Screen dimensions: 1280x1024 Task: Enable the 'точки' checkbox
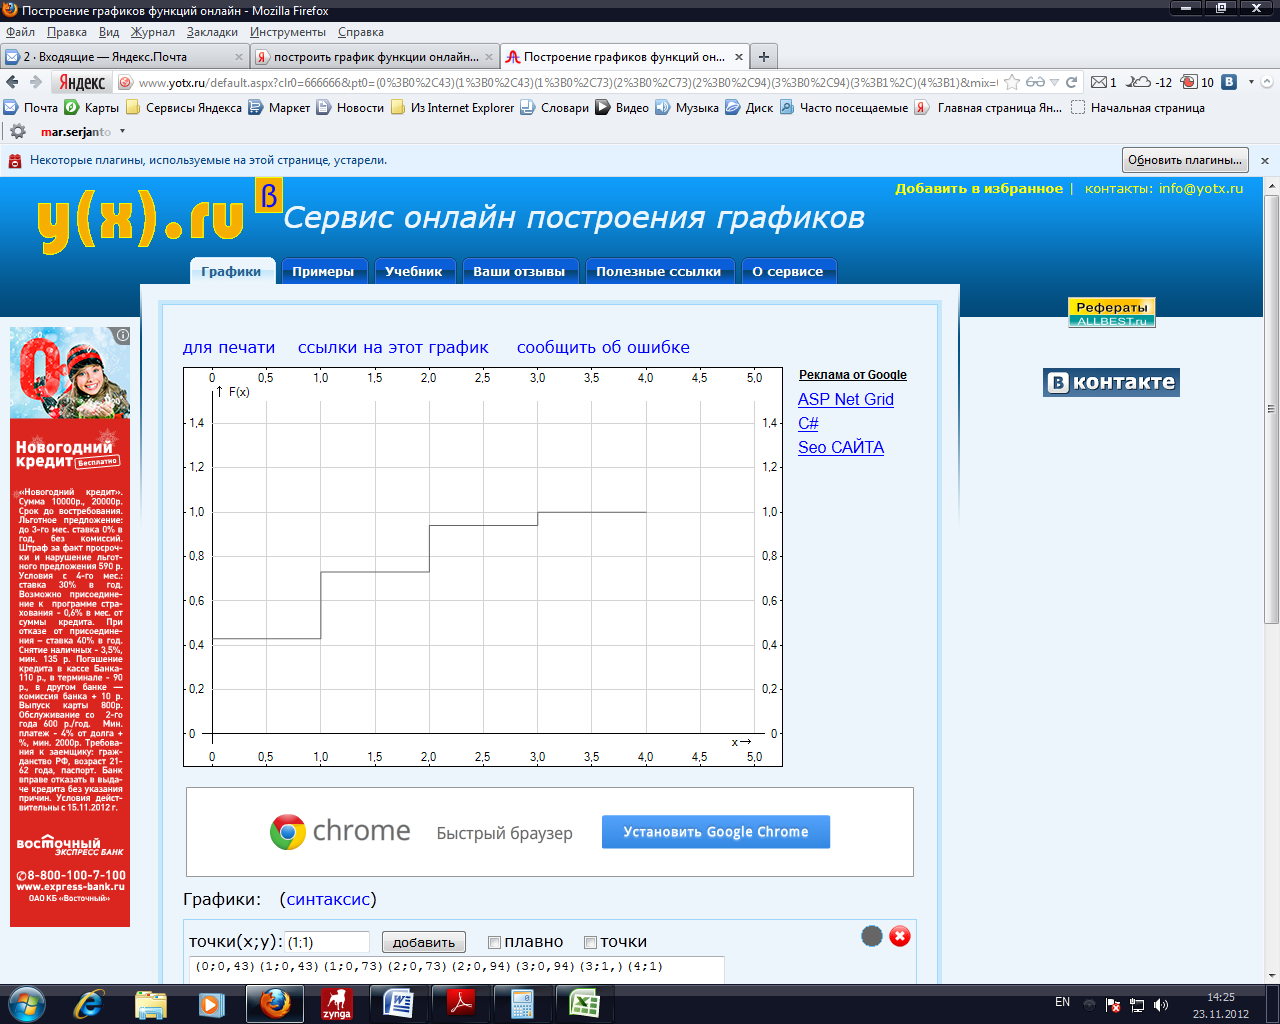pyautogui.click(x=590, y=942)
